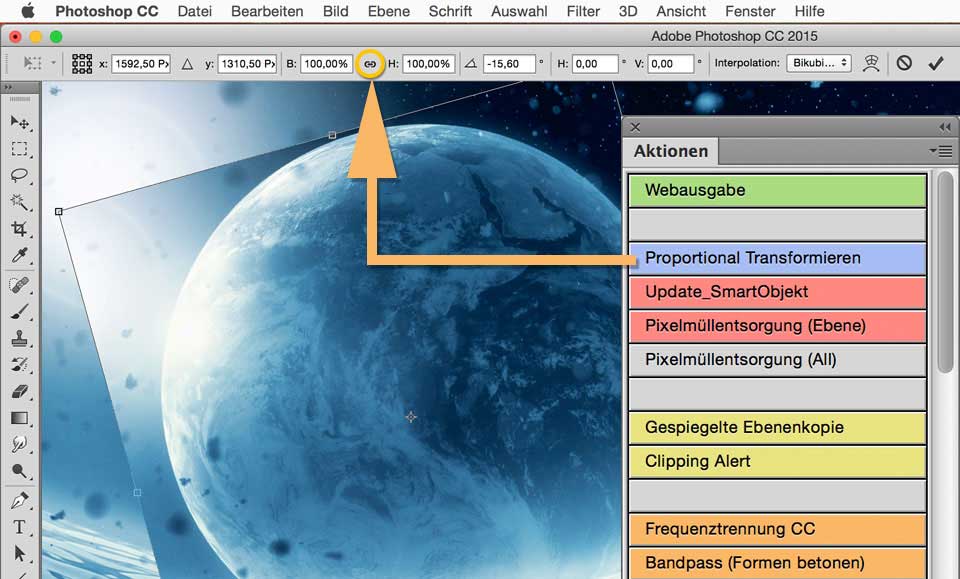Open the Bild menu
Screen dimensions: 960x579
point(336,11)
